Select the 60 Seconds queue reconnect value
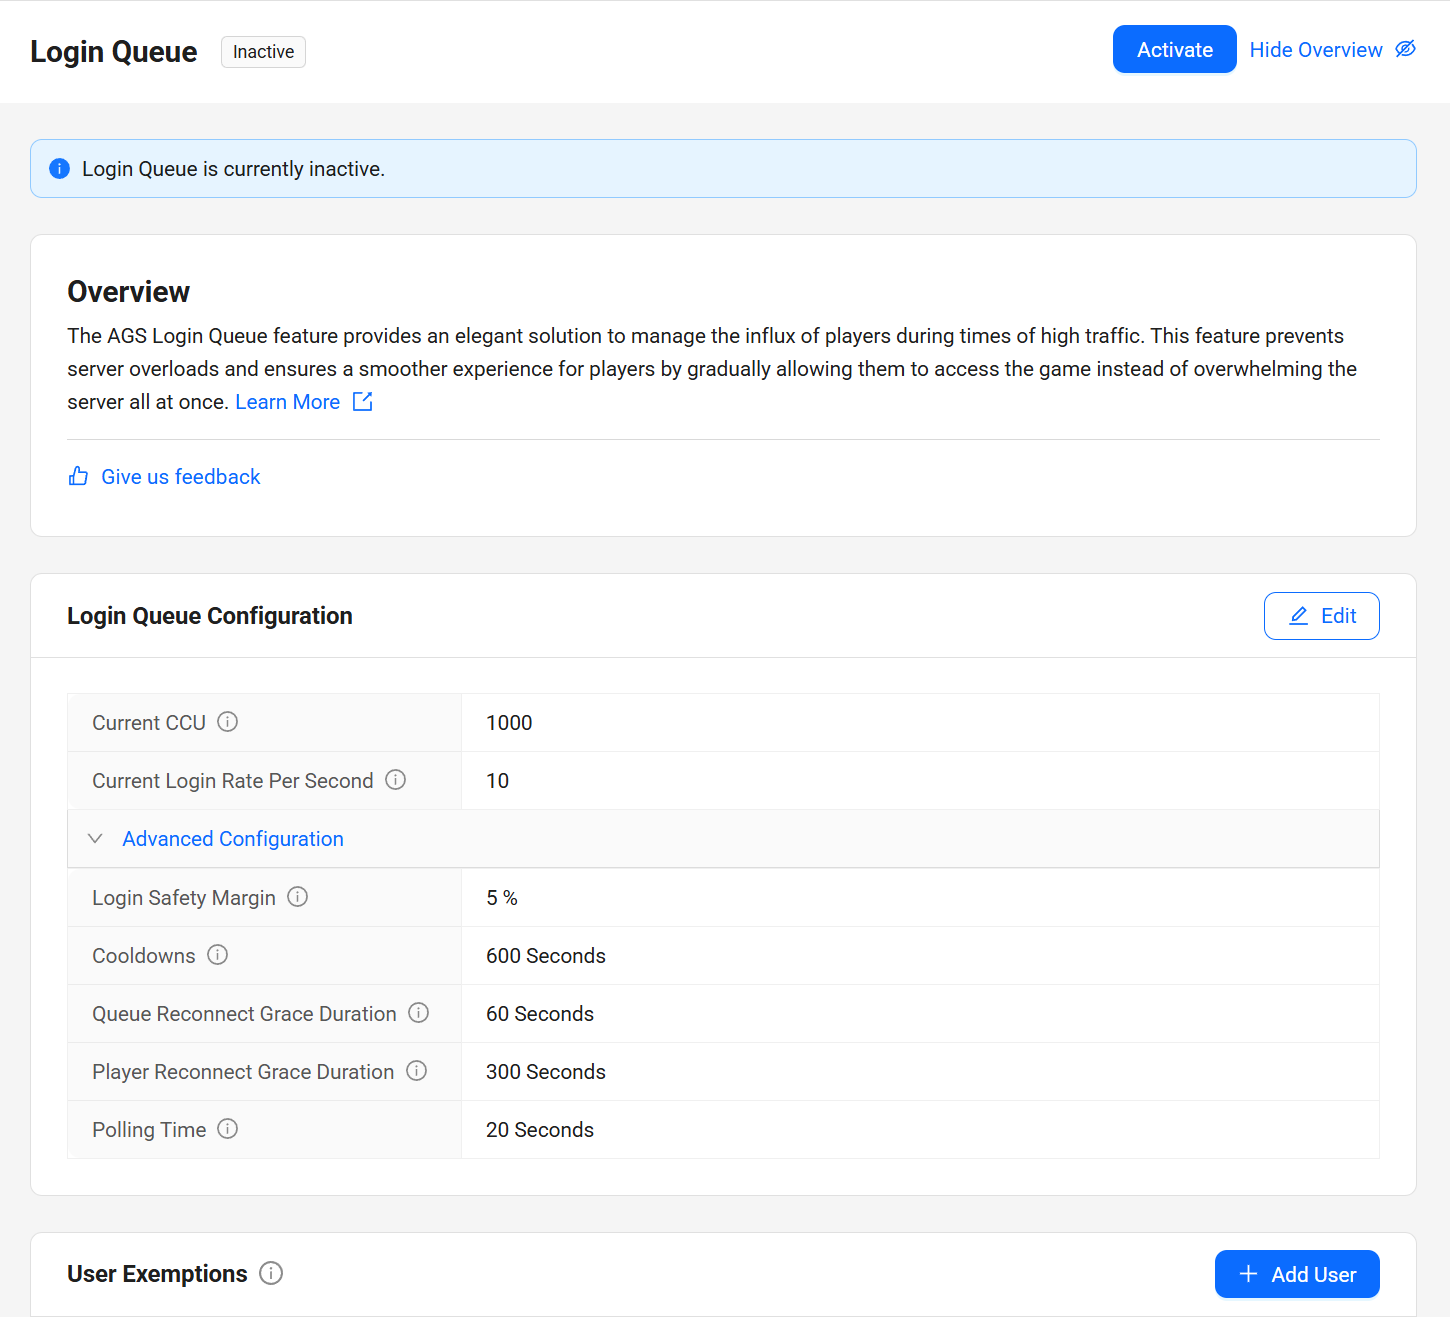 540,1014
